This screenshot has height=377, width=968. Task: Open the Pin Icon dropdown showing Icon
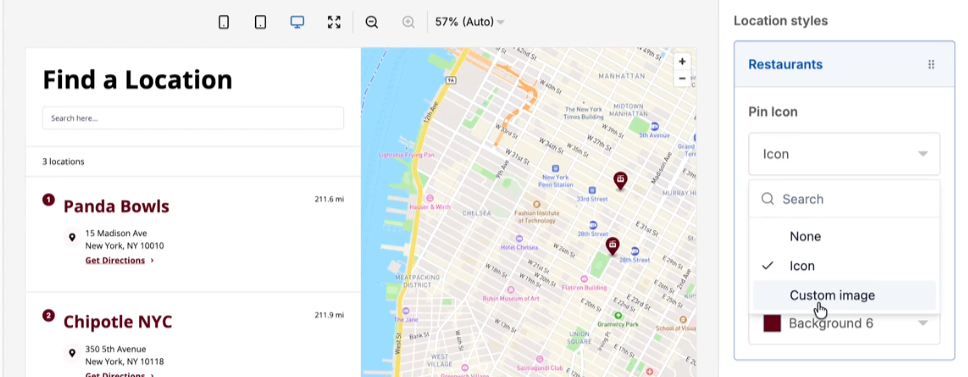(x=844, y=154)
